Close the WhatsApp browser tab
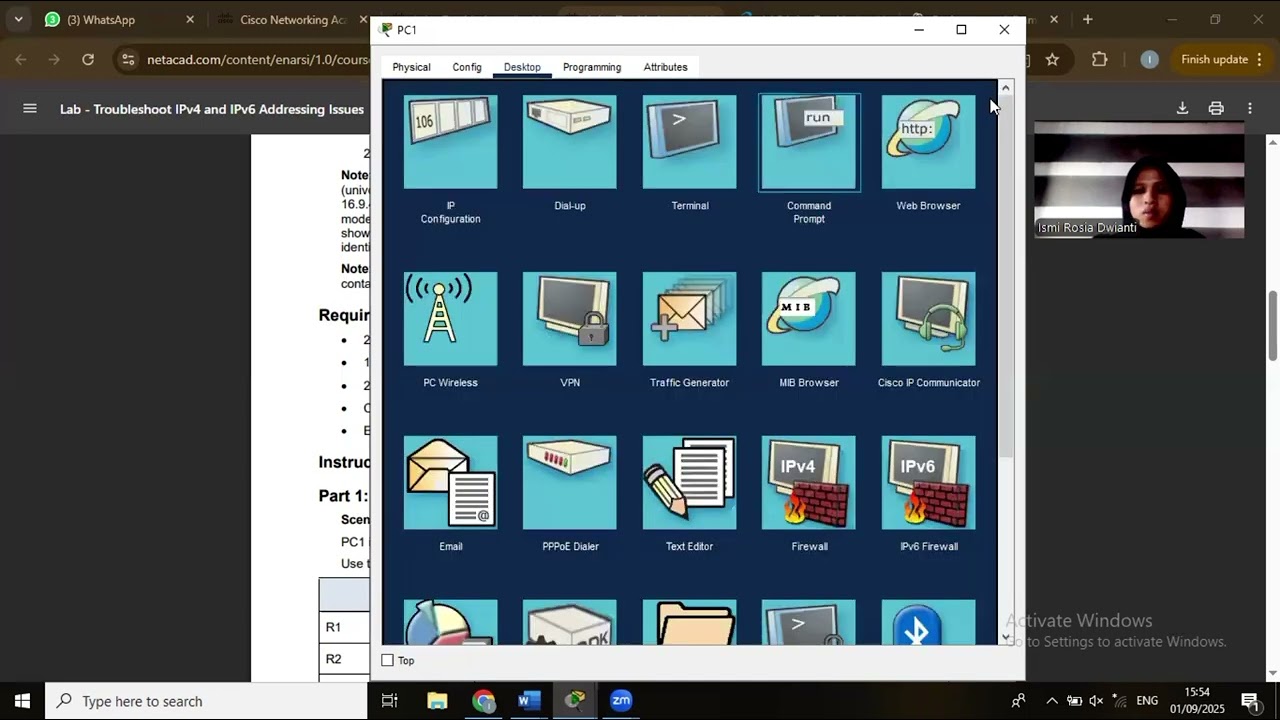This screenshot has height=720, width=1280. tap(190, 19)
